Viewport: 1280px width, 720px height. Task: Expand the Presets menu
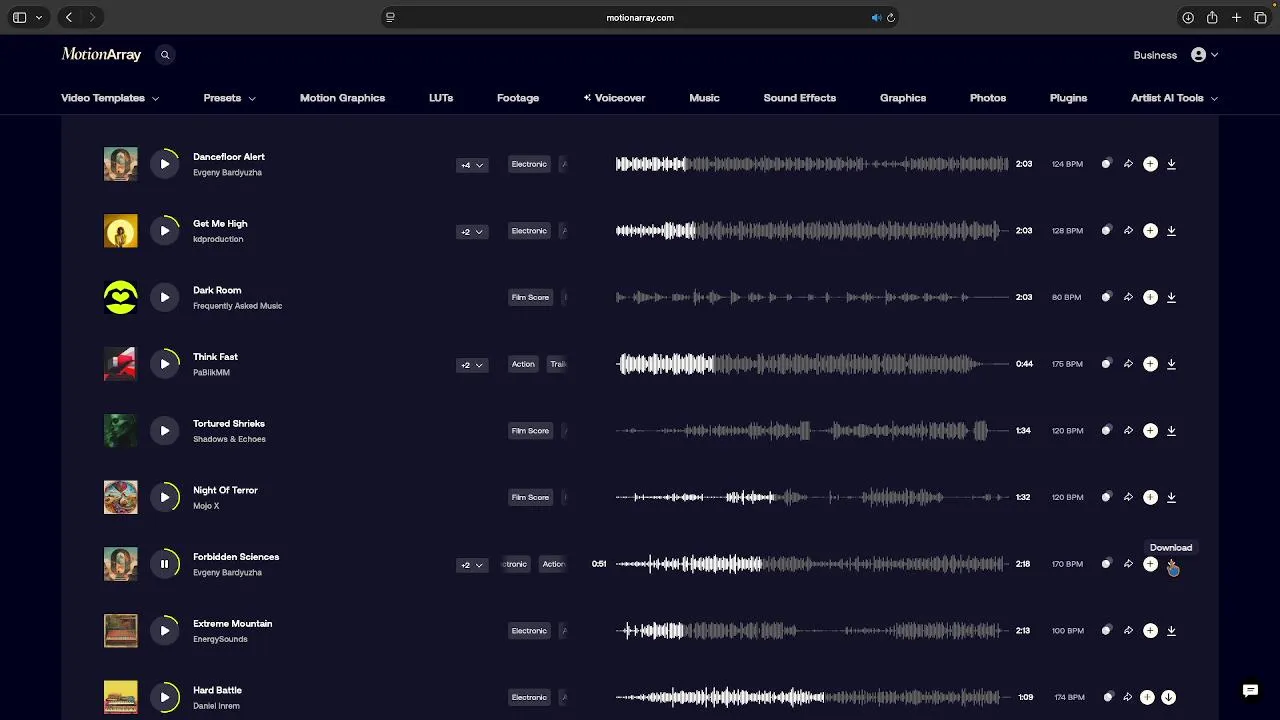point(229,98)
